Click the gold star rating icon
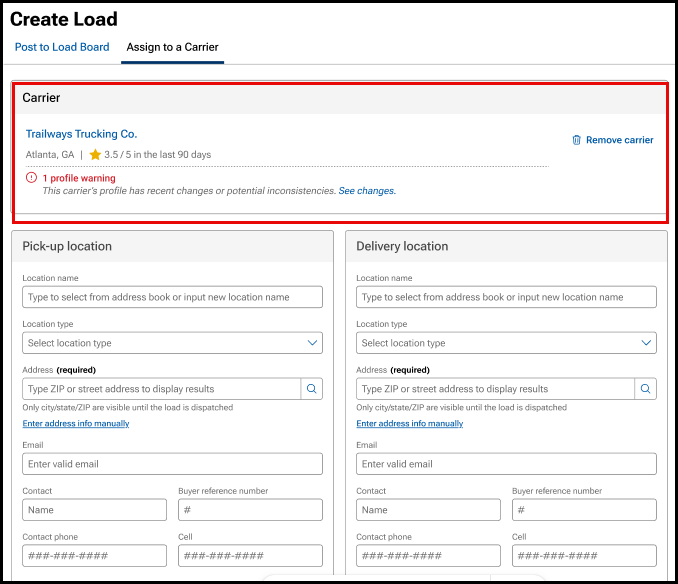The height and width of the screenshot is (584, 678). 95,155
